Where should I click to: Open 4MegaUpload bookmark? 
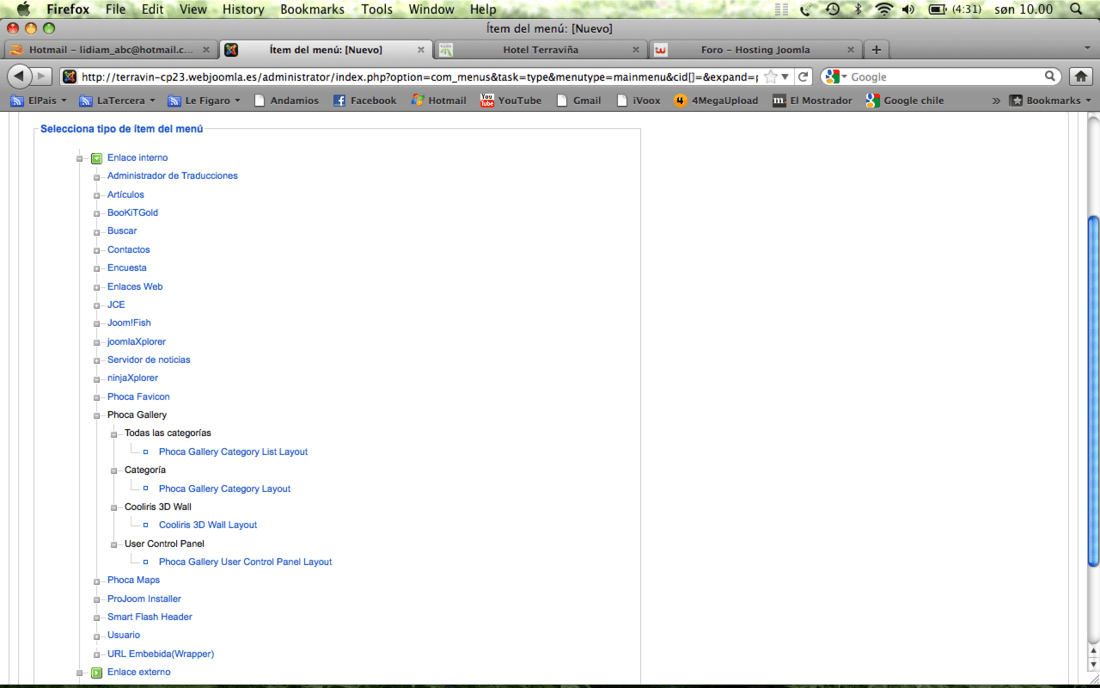716,100
